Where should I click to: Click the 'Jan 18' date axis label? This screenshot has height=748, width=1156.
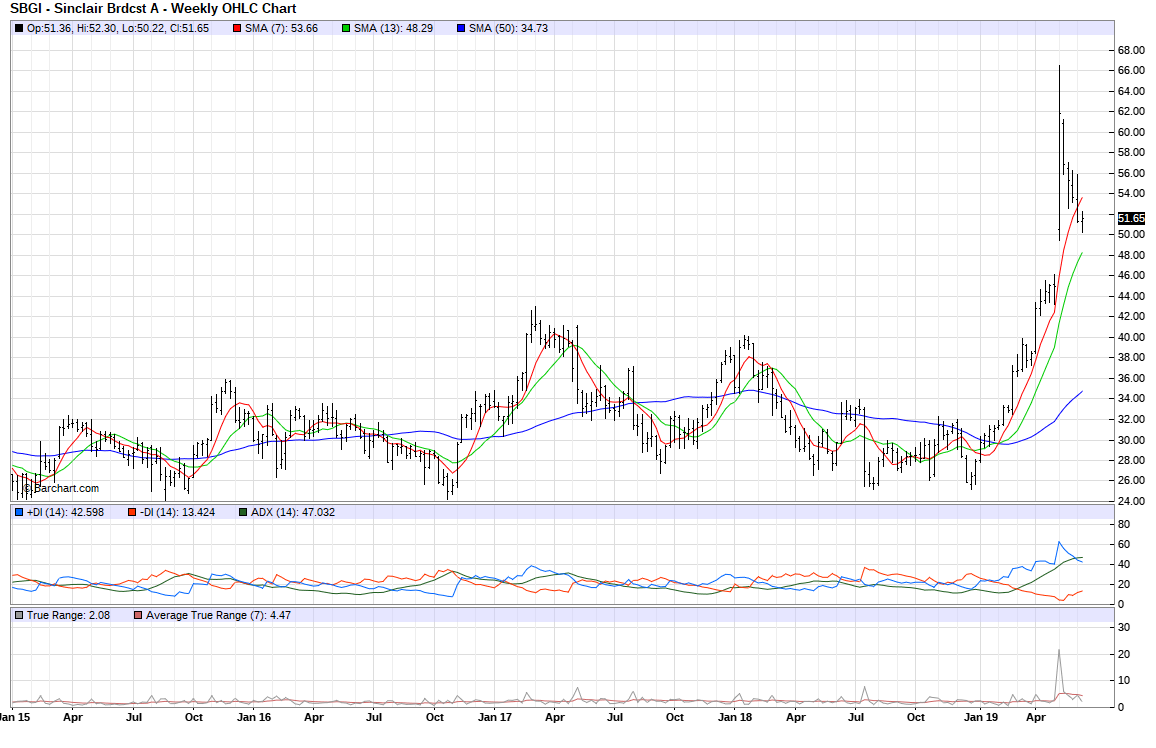[x=735, y=717]
